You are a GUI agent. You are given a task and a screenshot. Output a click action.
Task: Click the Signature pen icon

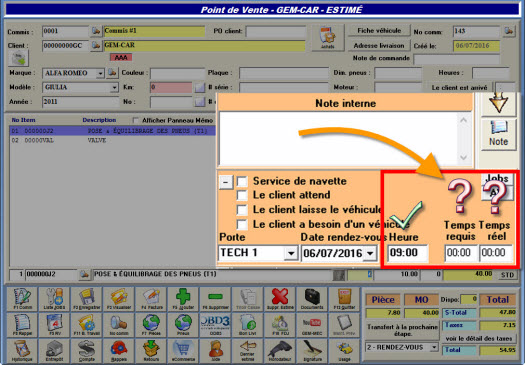(x=312, y=351)
